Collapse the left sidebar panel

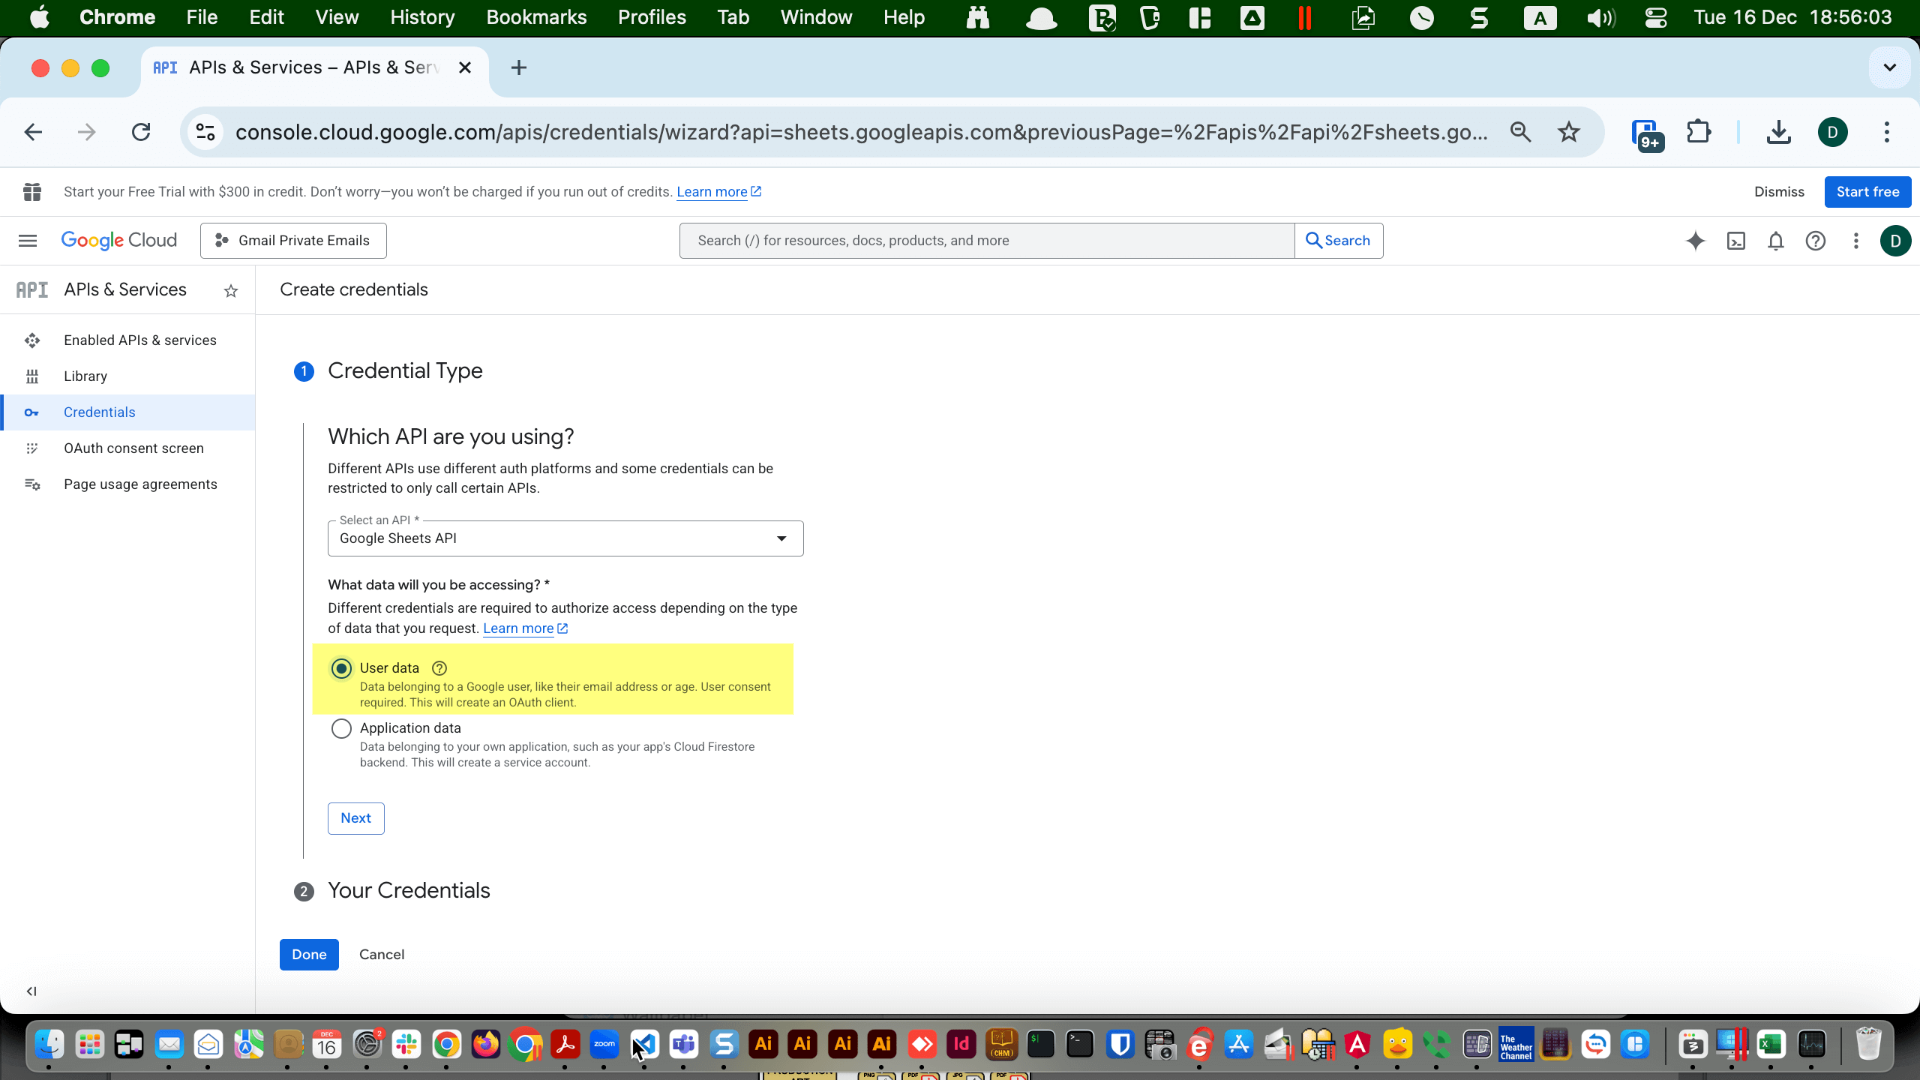pos(31,992)
